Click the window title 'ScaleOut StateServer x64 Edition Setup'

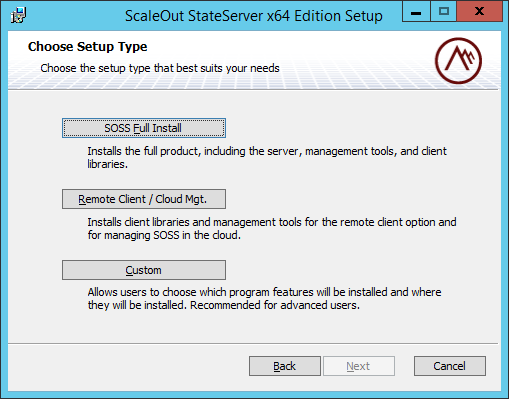pyautogui.click(x=254, y=16)
